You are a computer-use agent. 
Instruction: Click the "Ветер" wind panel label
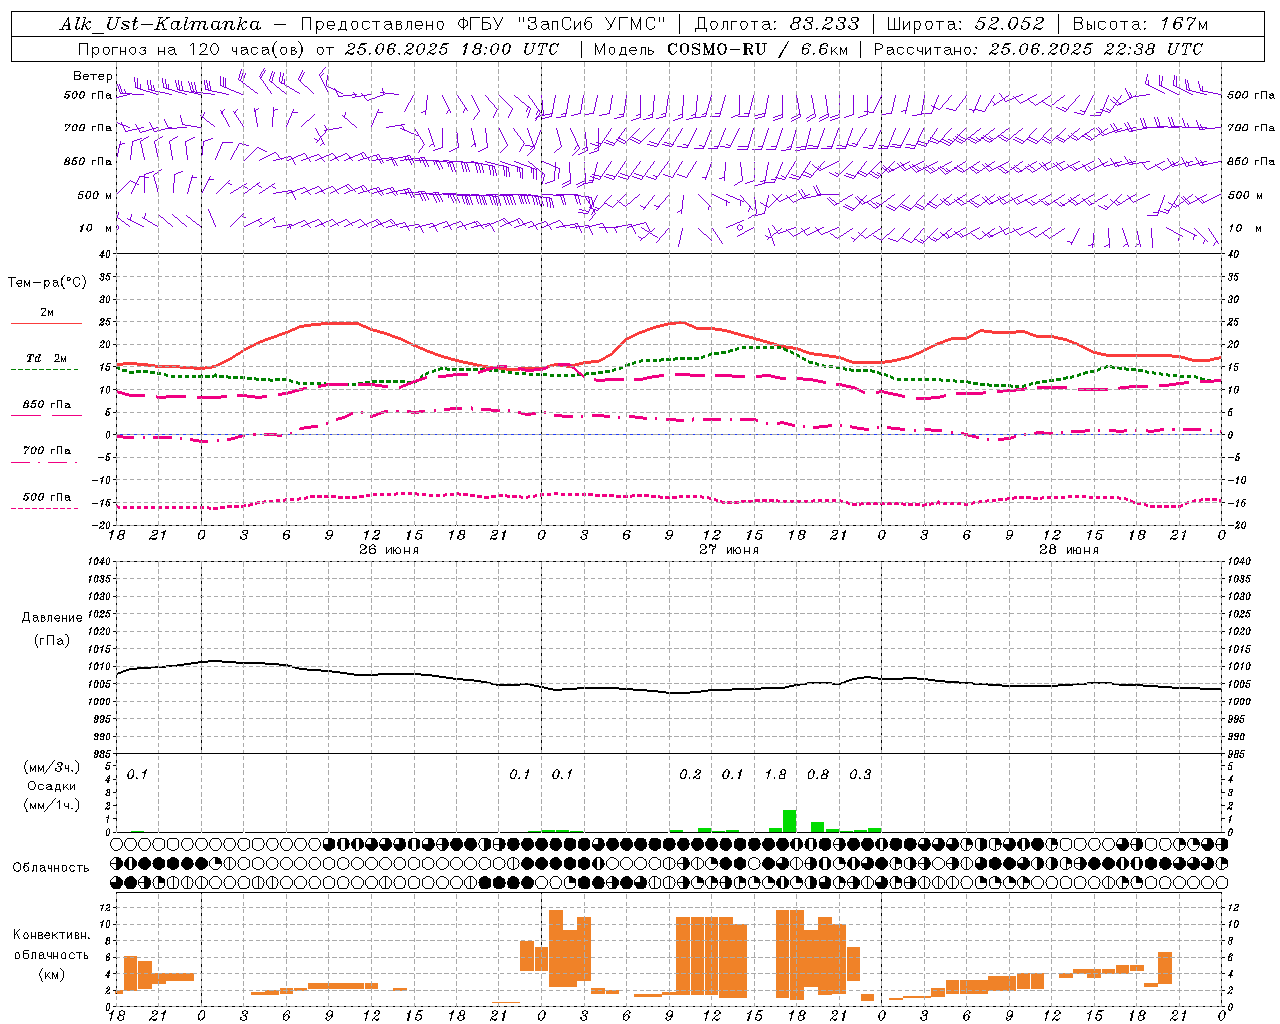[93, 76]
